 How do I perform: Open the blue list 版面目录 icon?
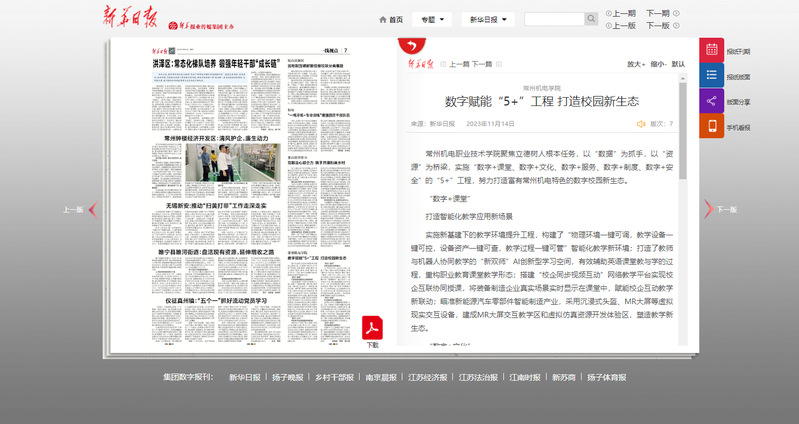pos(711,75)
